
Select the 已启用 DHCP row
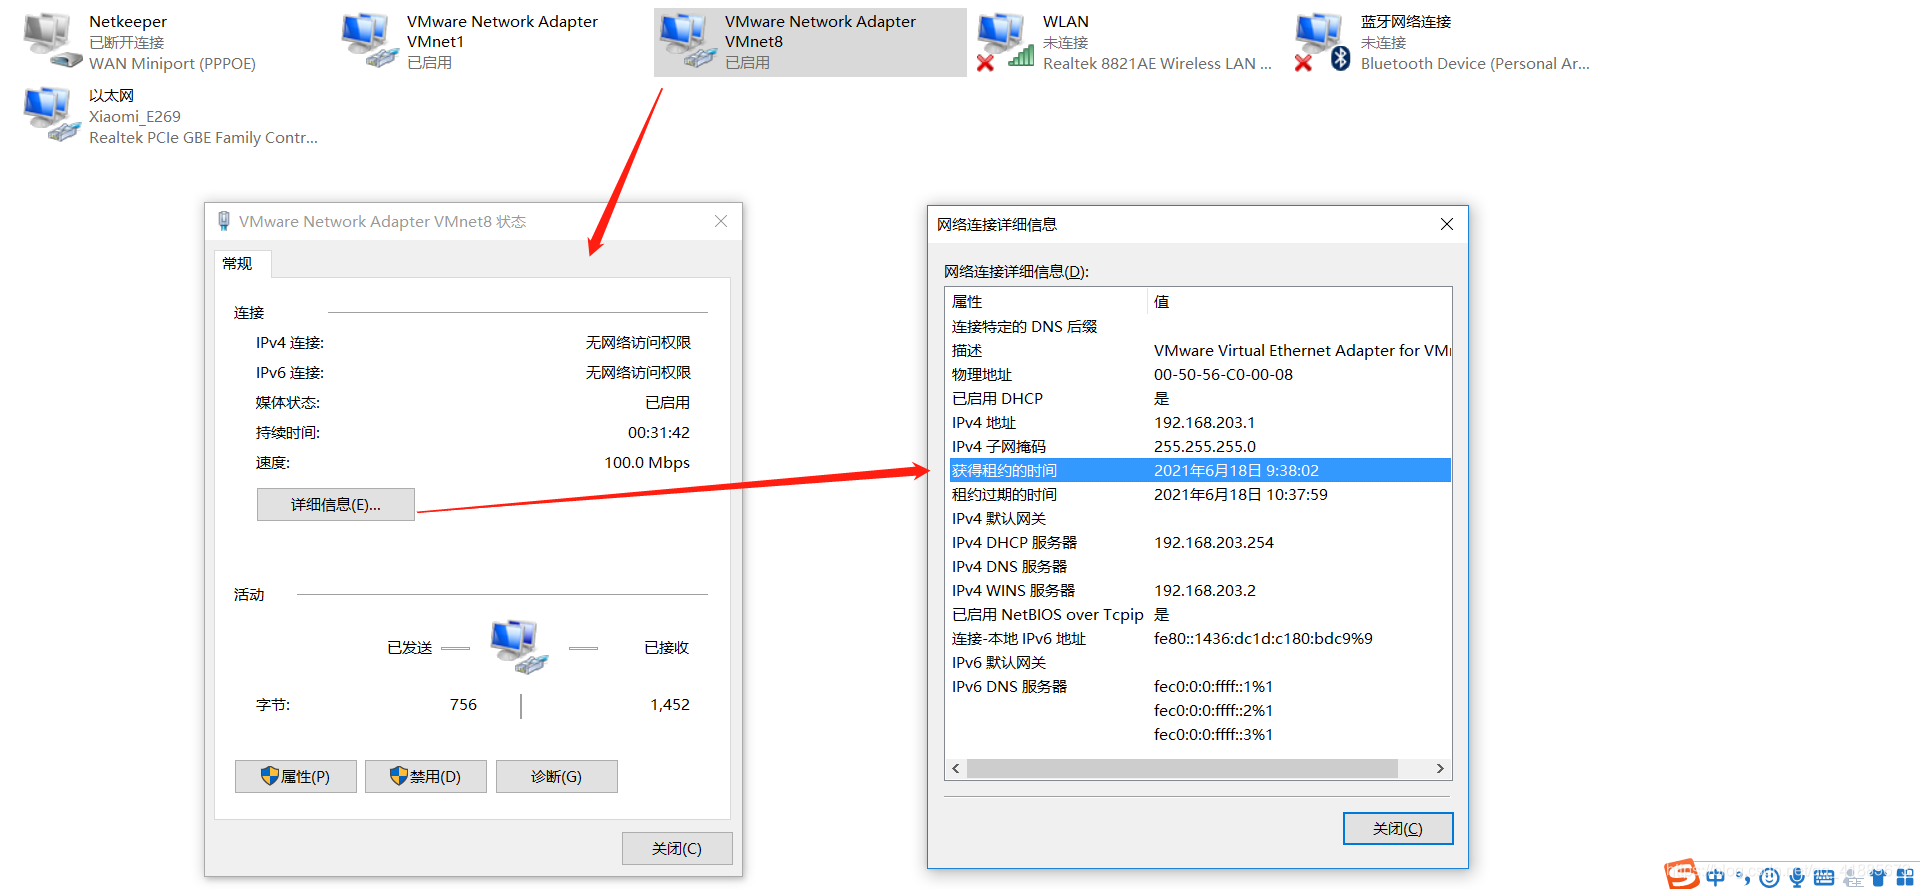point(1198,399)
